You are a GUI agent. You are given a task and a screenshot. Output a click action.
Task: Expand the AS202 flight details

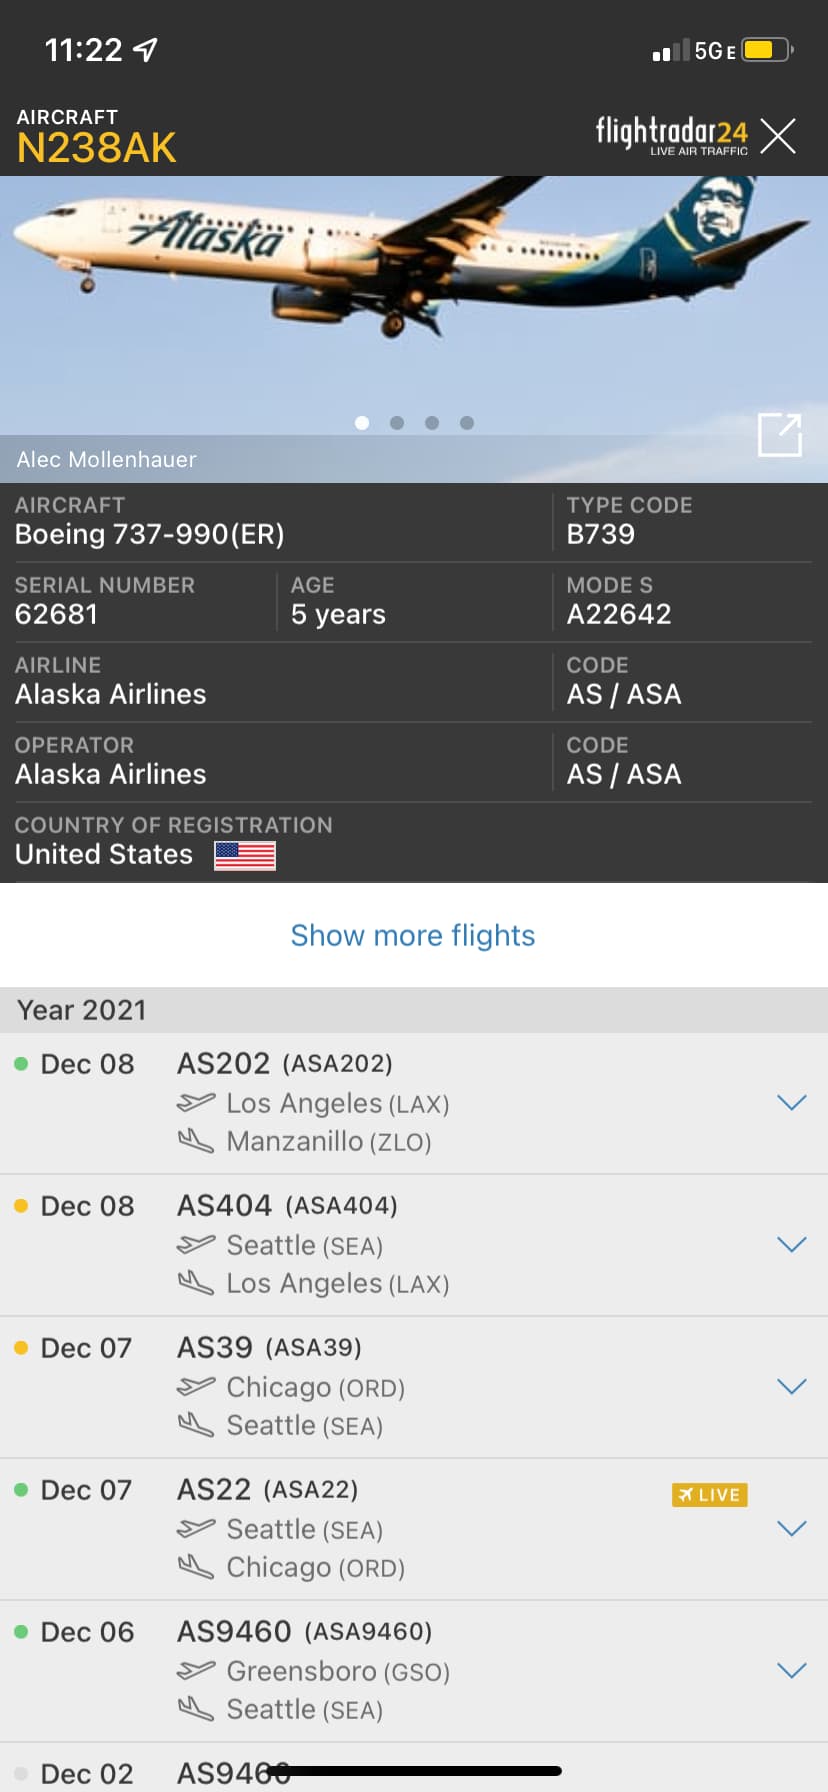click(x=791, y=1103)
